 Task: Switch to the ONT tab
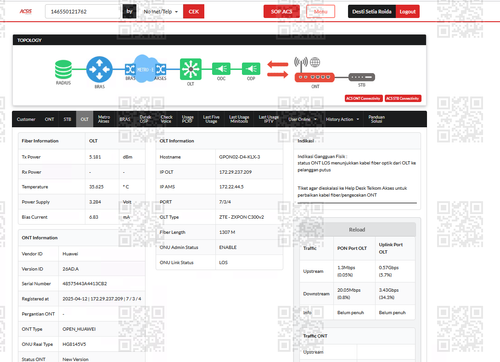[49, 119]
